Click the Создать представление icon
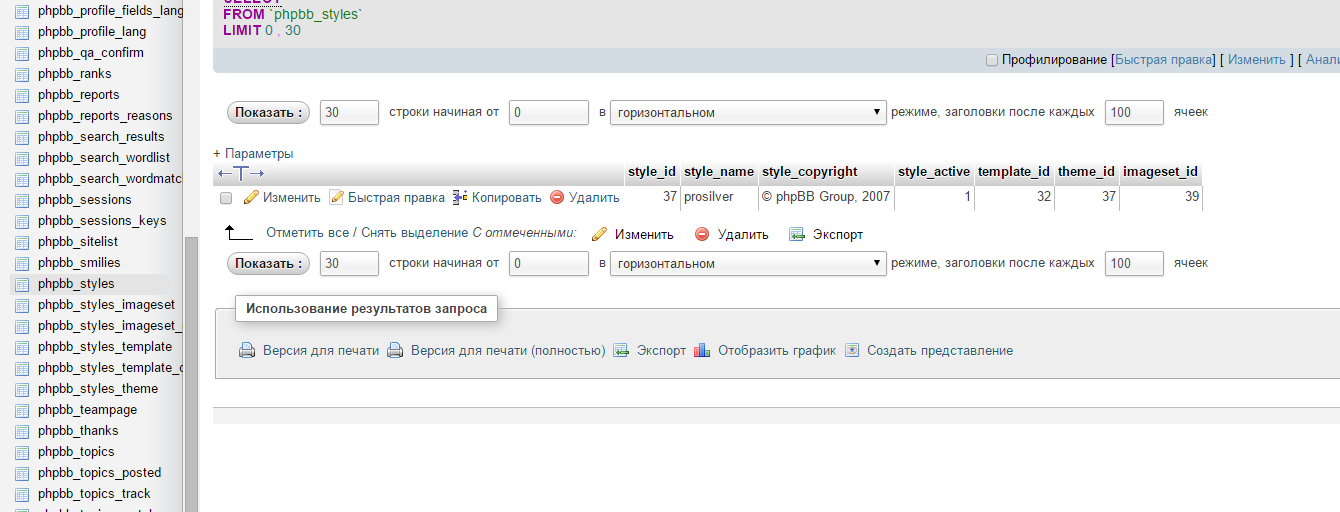This screenshot has height=512, width=1340. (852, 351)
